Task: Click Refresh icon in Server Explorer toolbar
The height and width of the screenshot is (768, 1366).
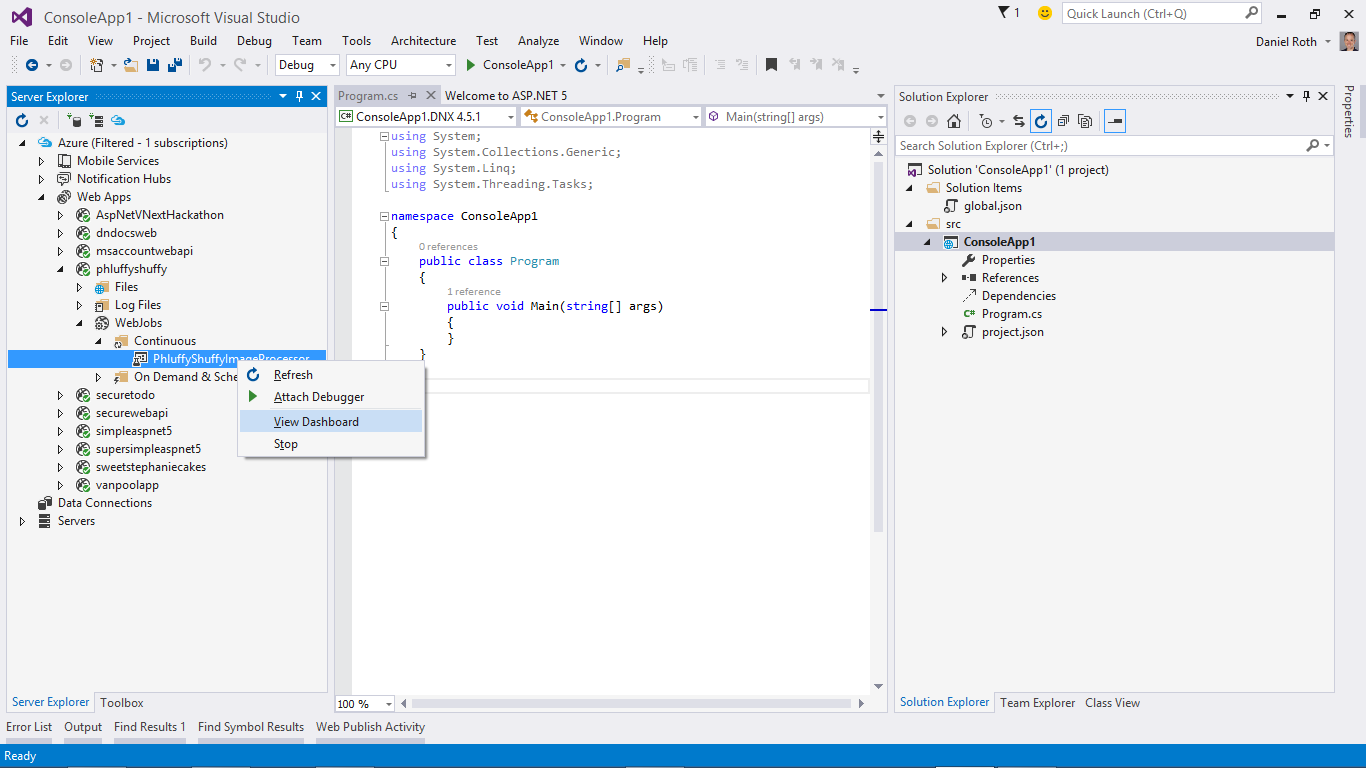Action: [x=22, y=121]
